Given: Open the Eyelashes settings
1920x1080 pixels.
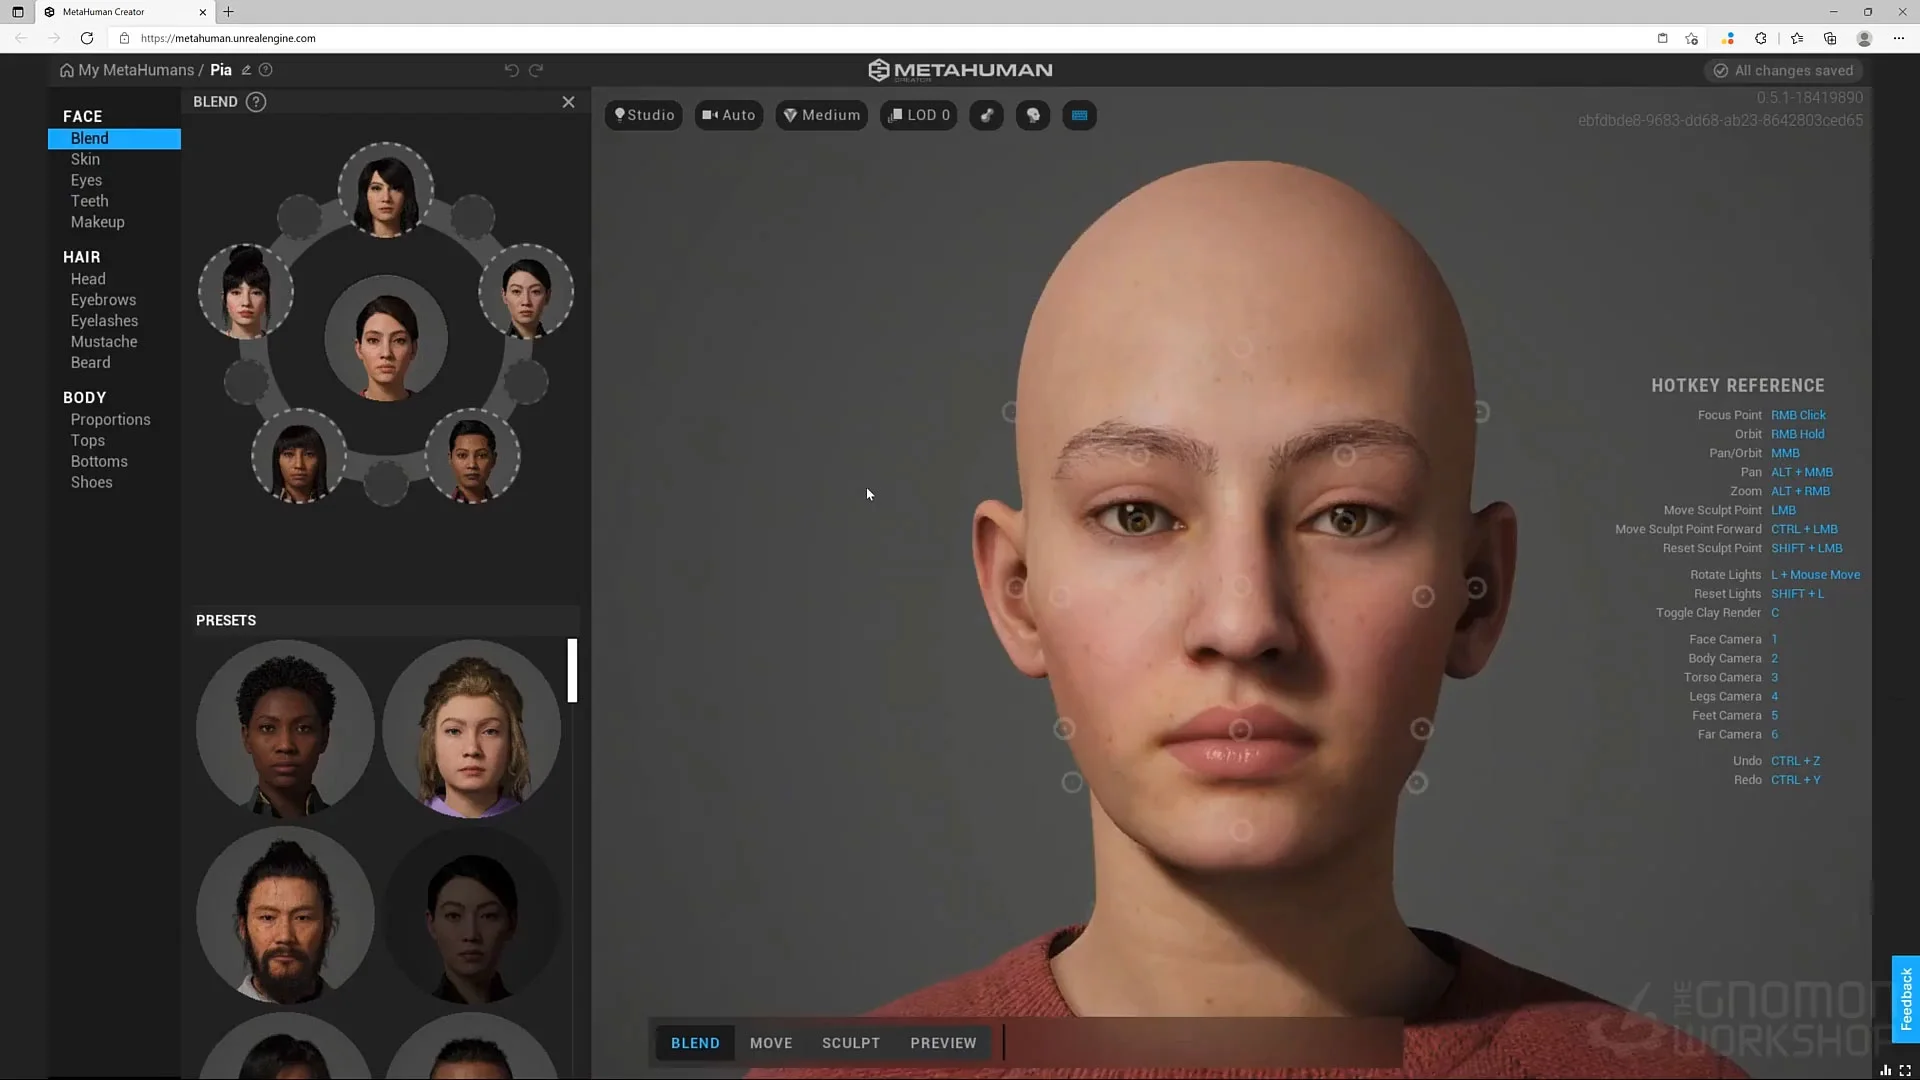Looking at the screenshot, I should (104, 322).
